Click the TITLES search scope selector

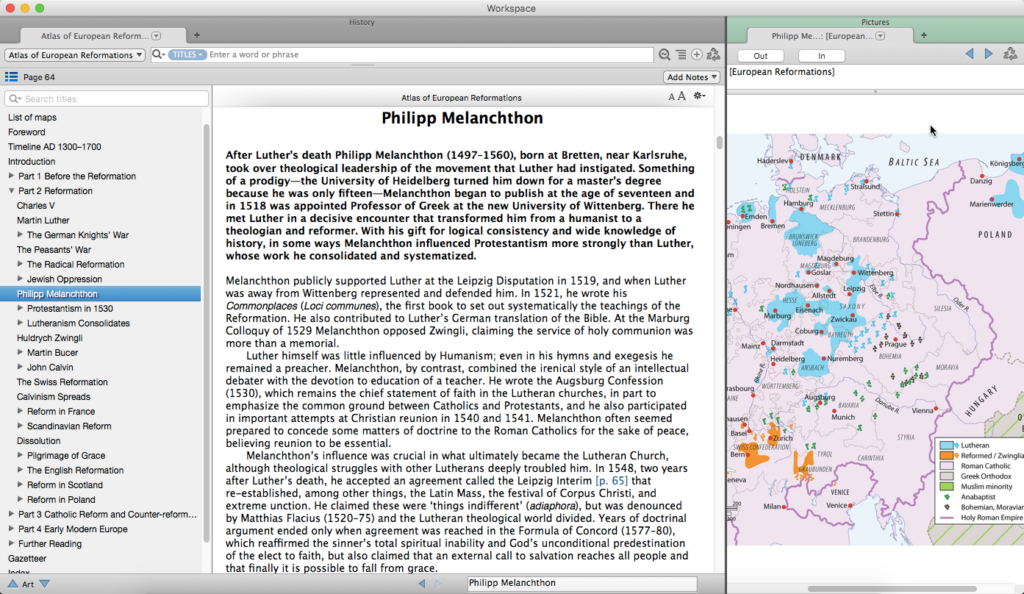click(187, 54)
